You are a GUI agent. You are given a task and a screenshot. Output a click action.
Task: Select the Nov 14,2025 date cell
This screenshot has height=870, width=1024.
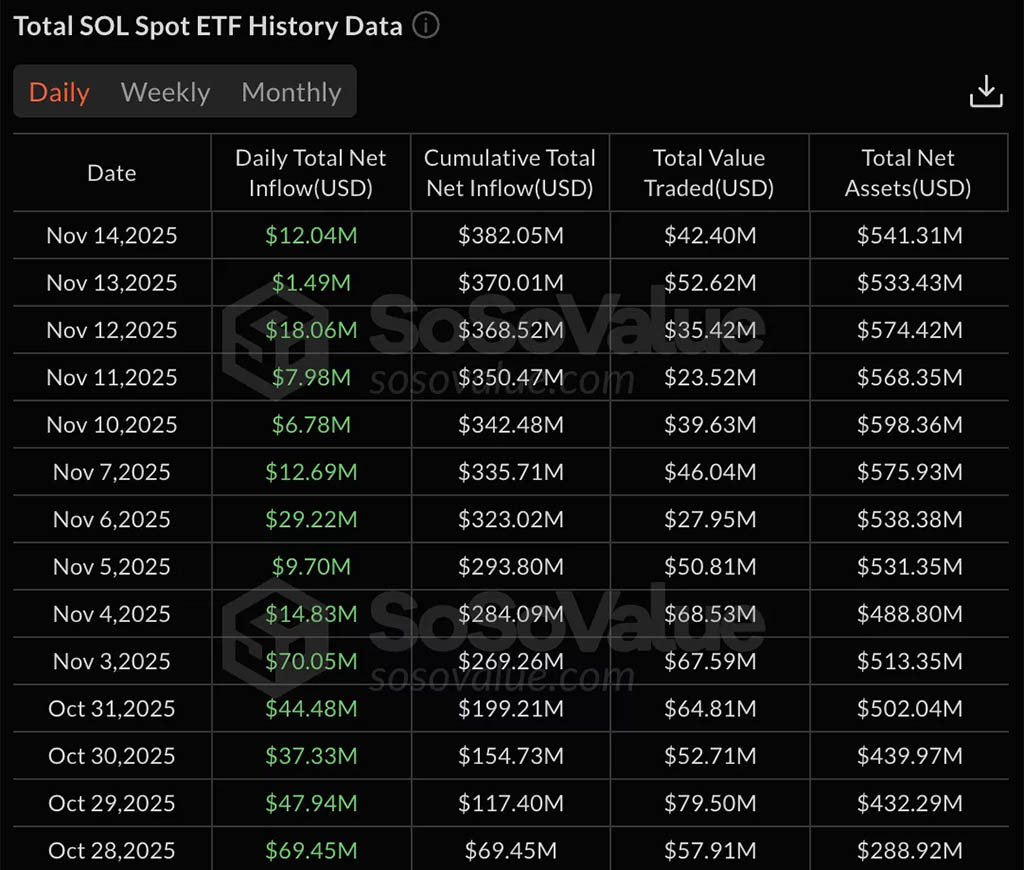112,236
